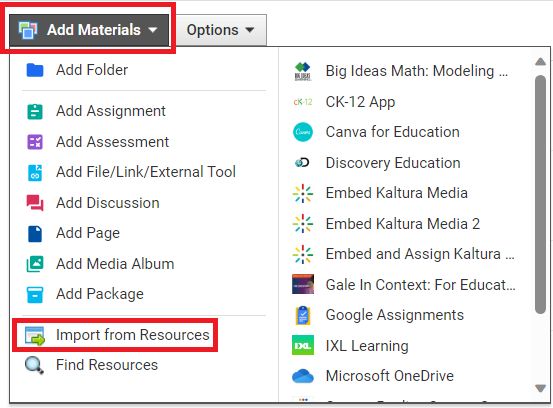Image resolution: width=553 pixels, height=408 pixels.
Task: Click the purple Add Assessment icon
Action: pos(35,142)
